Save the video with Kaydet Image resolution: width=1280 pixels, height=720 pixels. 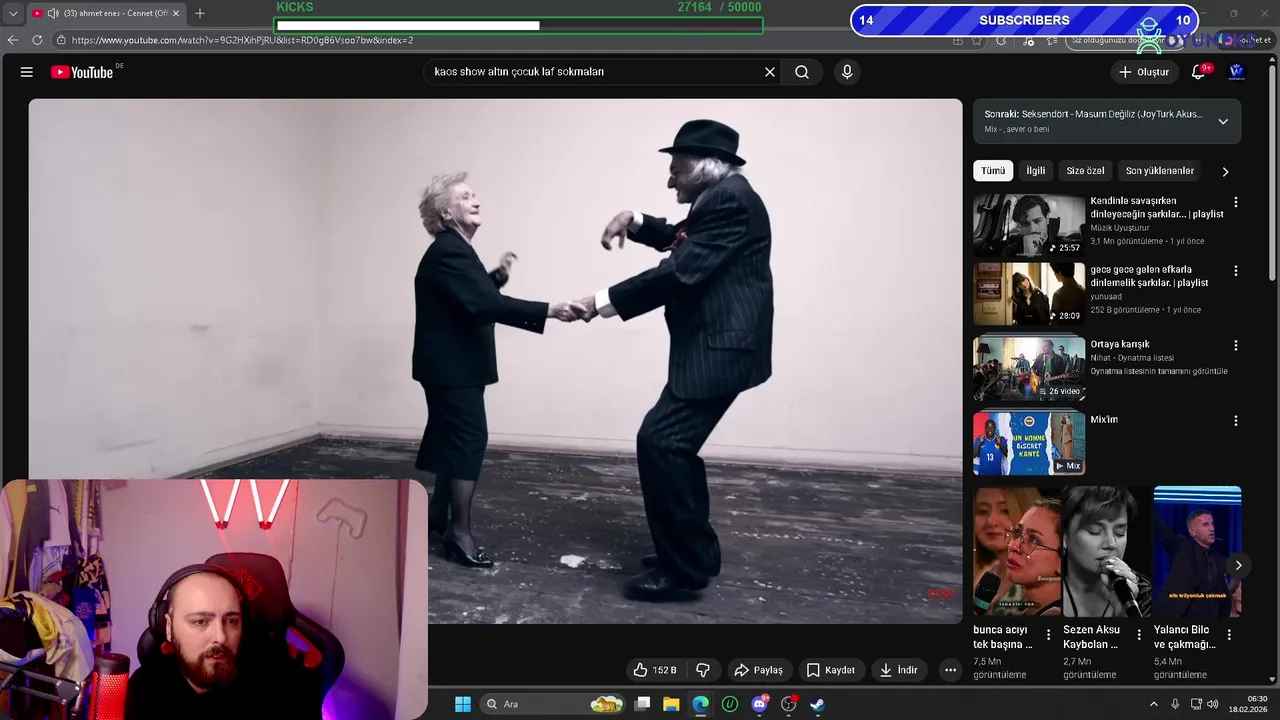coord(830,670)
